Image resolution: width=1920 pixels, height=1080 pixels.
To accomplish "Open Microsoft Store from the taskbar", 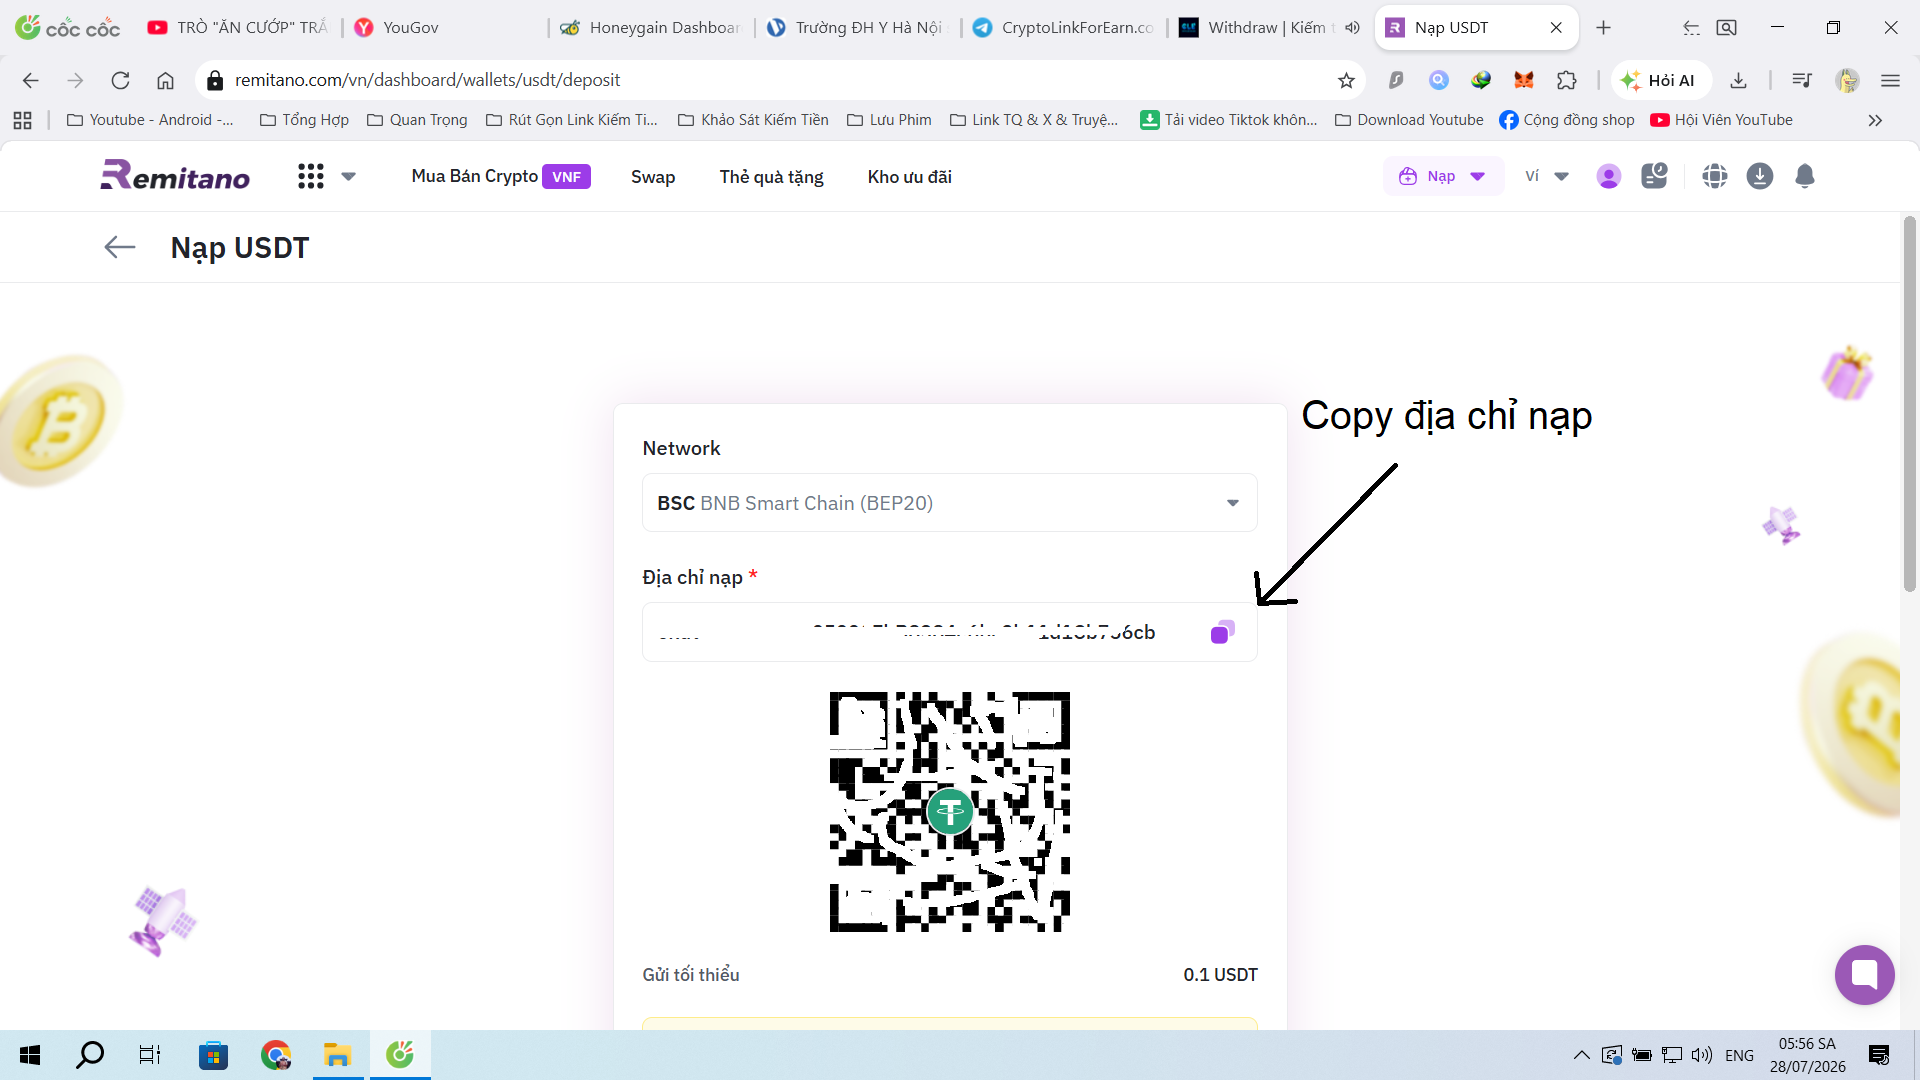I will pyautogui.click(x=213, y=1055).
